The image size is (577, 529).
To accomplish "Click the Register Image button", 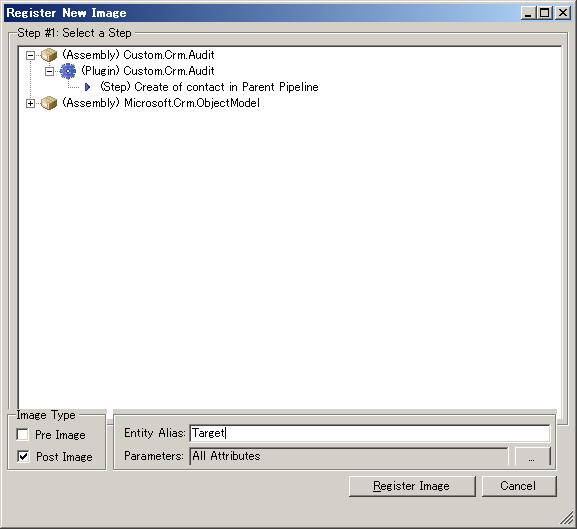I will (412, 486).
